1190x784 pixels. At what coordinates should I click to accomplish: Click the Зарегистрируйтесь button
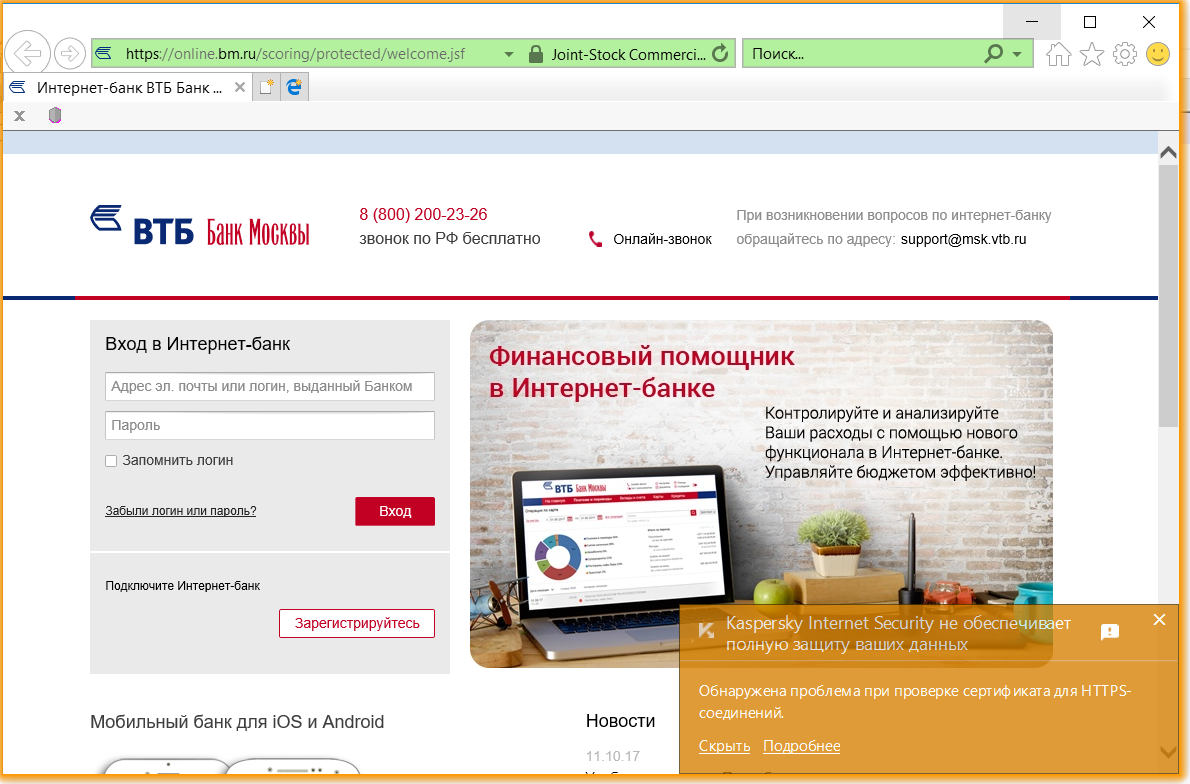point(357,623)
